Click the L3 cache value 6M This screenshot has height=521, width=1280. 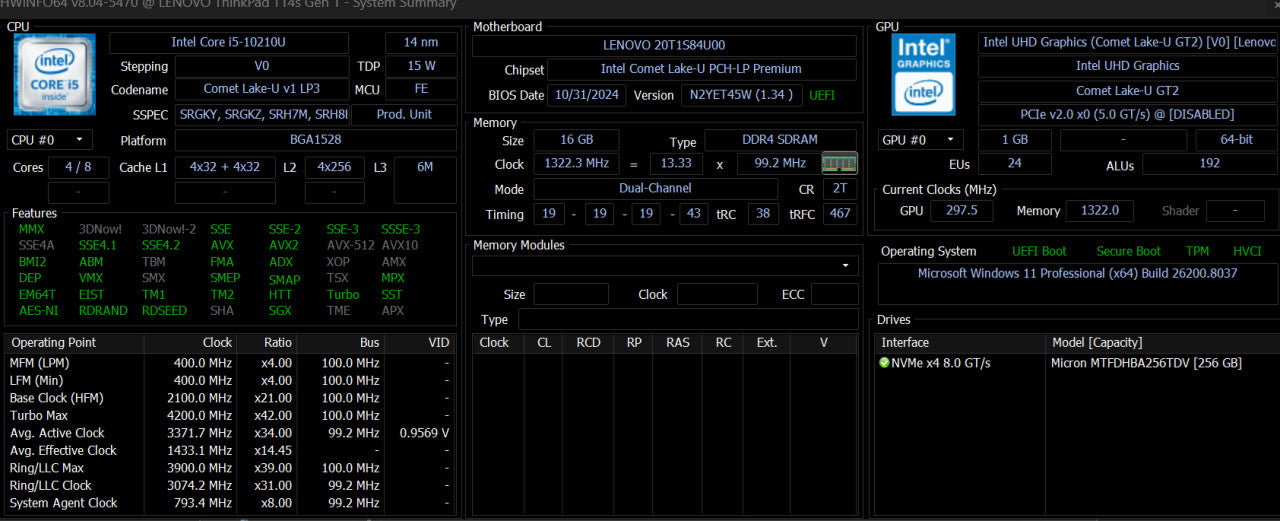point(425,167)
